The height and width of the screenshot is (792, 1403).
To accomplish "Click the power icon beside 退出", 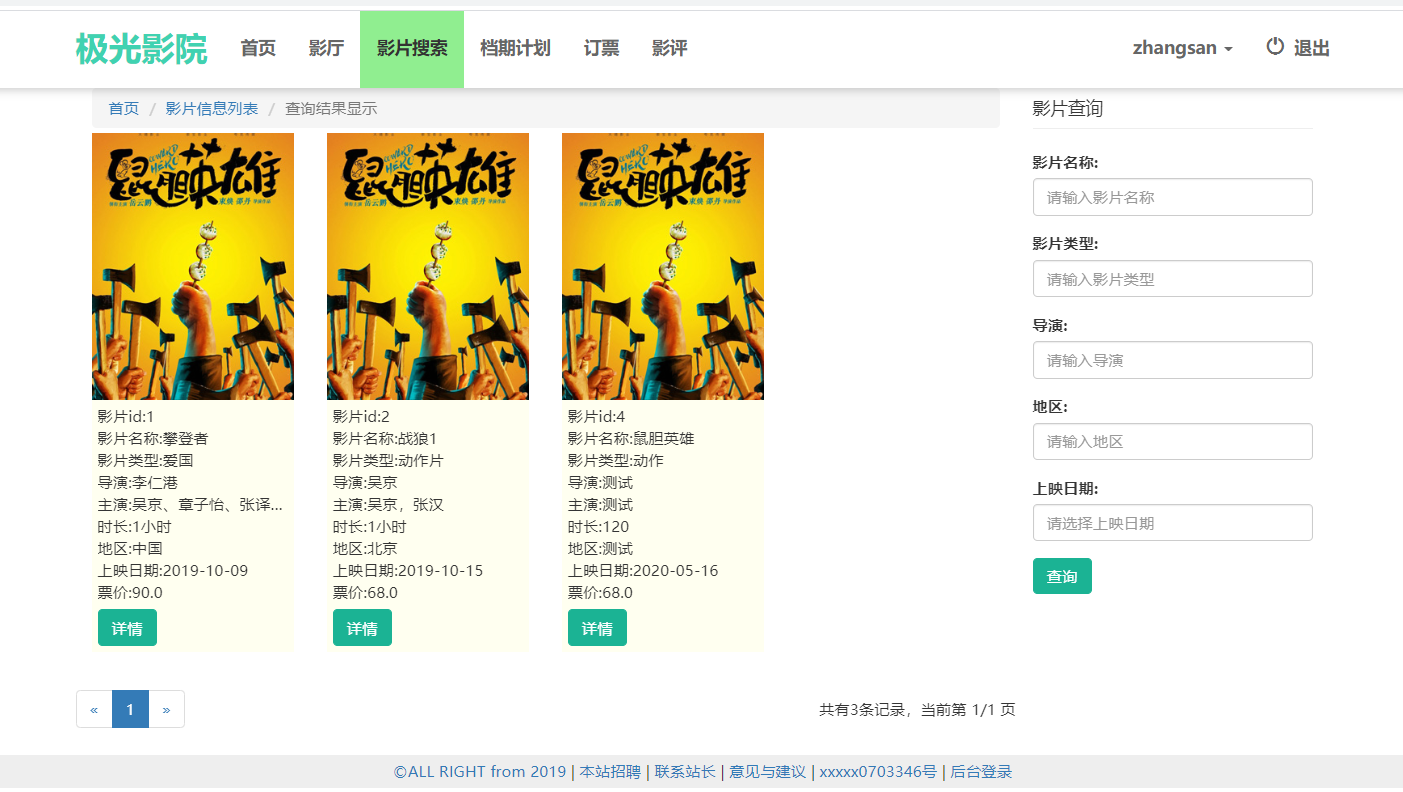I will (1275, 47).
